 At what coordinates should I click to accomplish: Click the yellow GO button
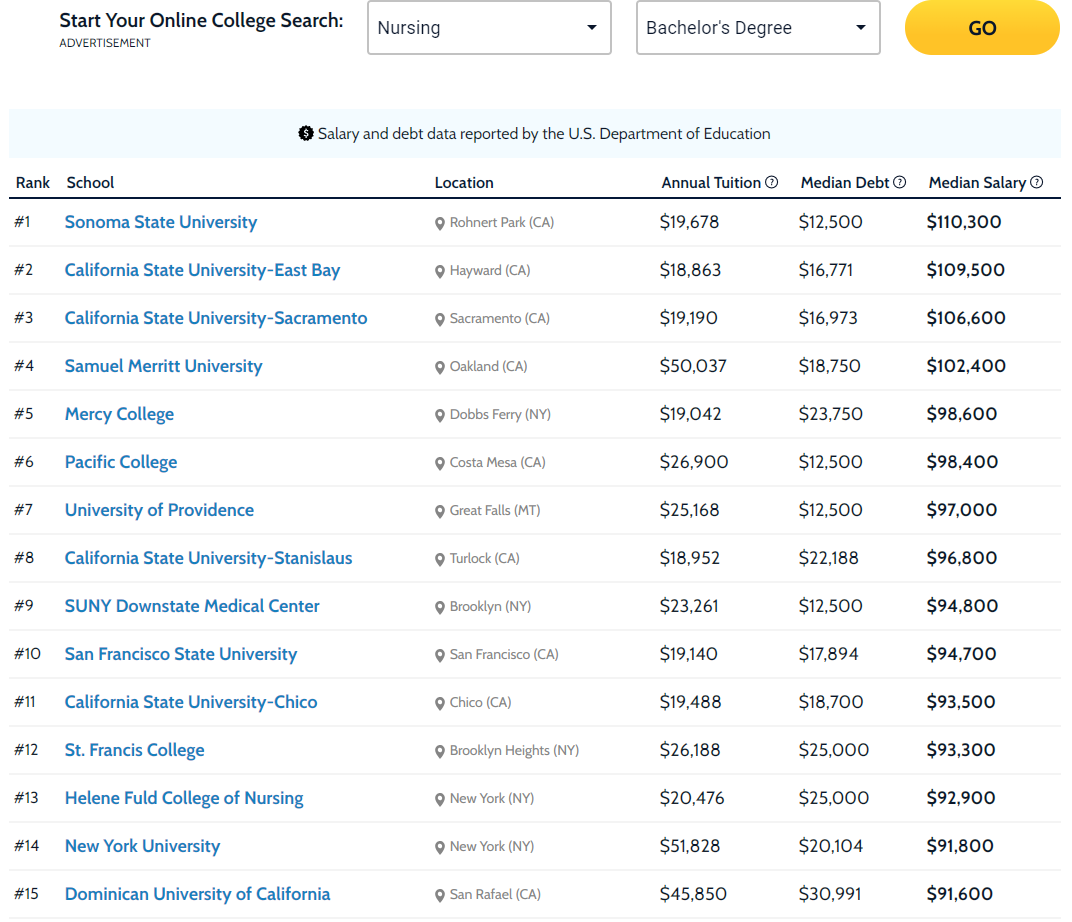pos(982,27)
